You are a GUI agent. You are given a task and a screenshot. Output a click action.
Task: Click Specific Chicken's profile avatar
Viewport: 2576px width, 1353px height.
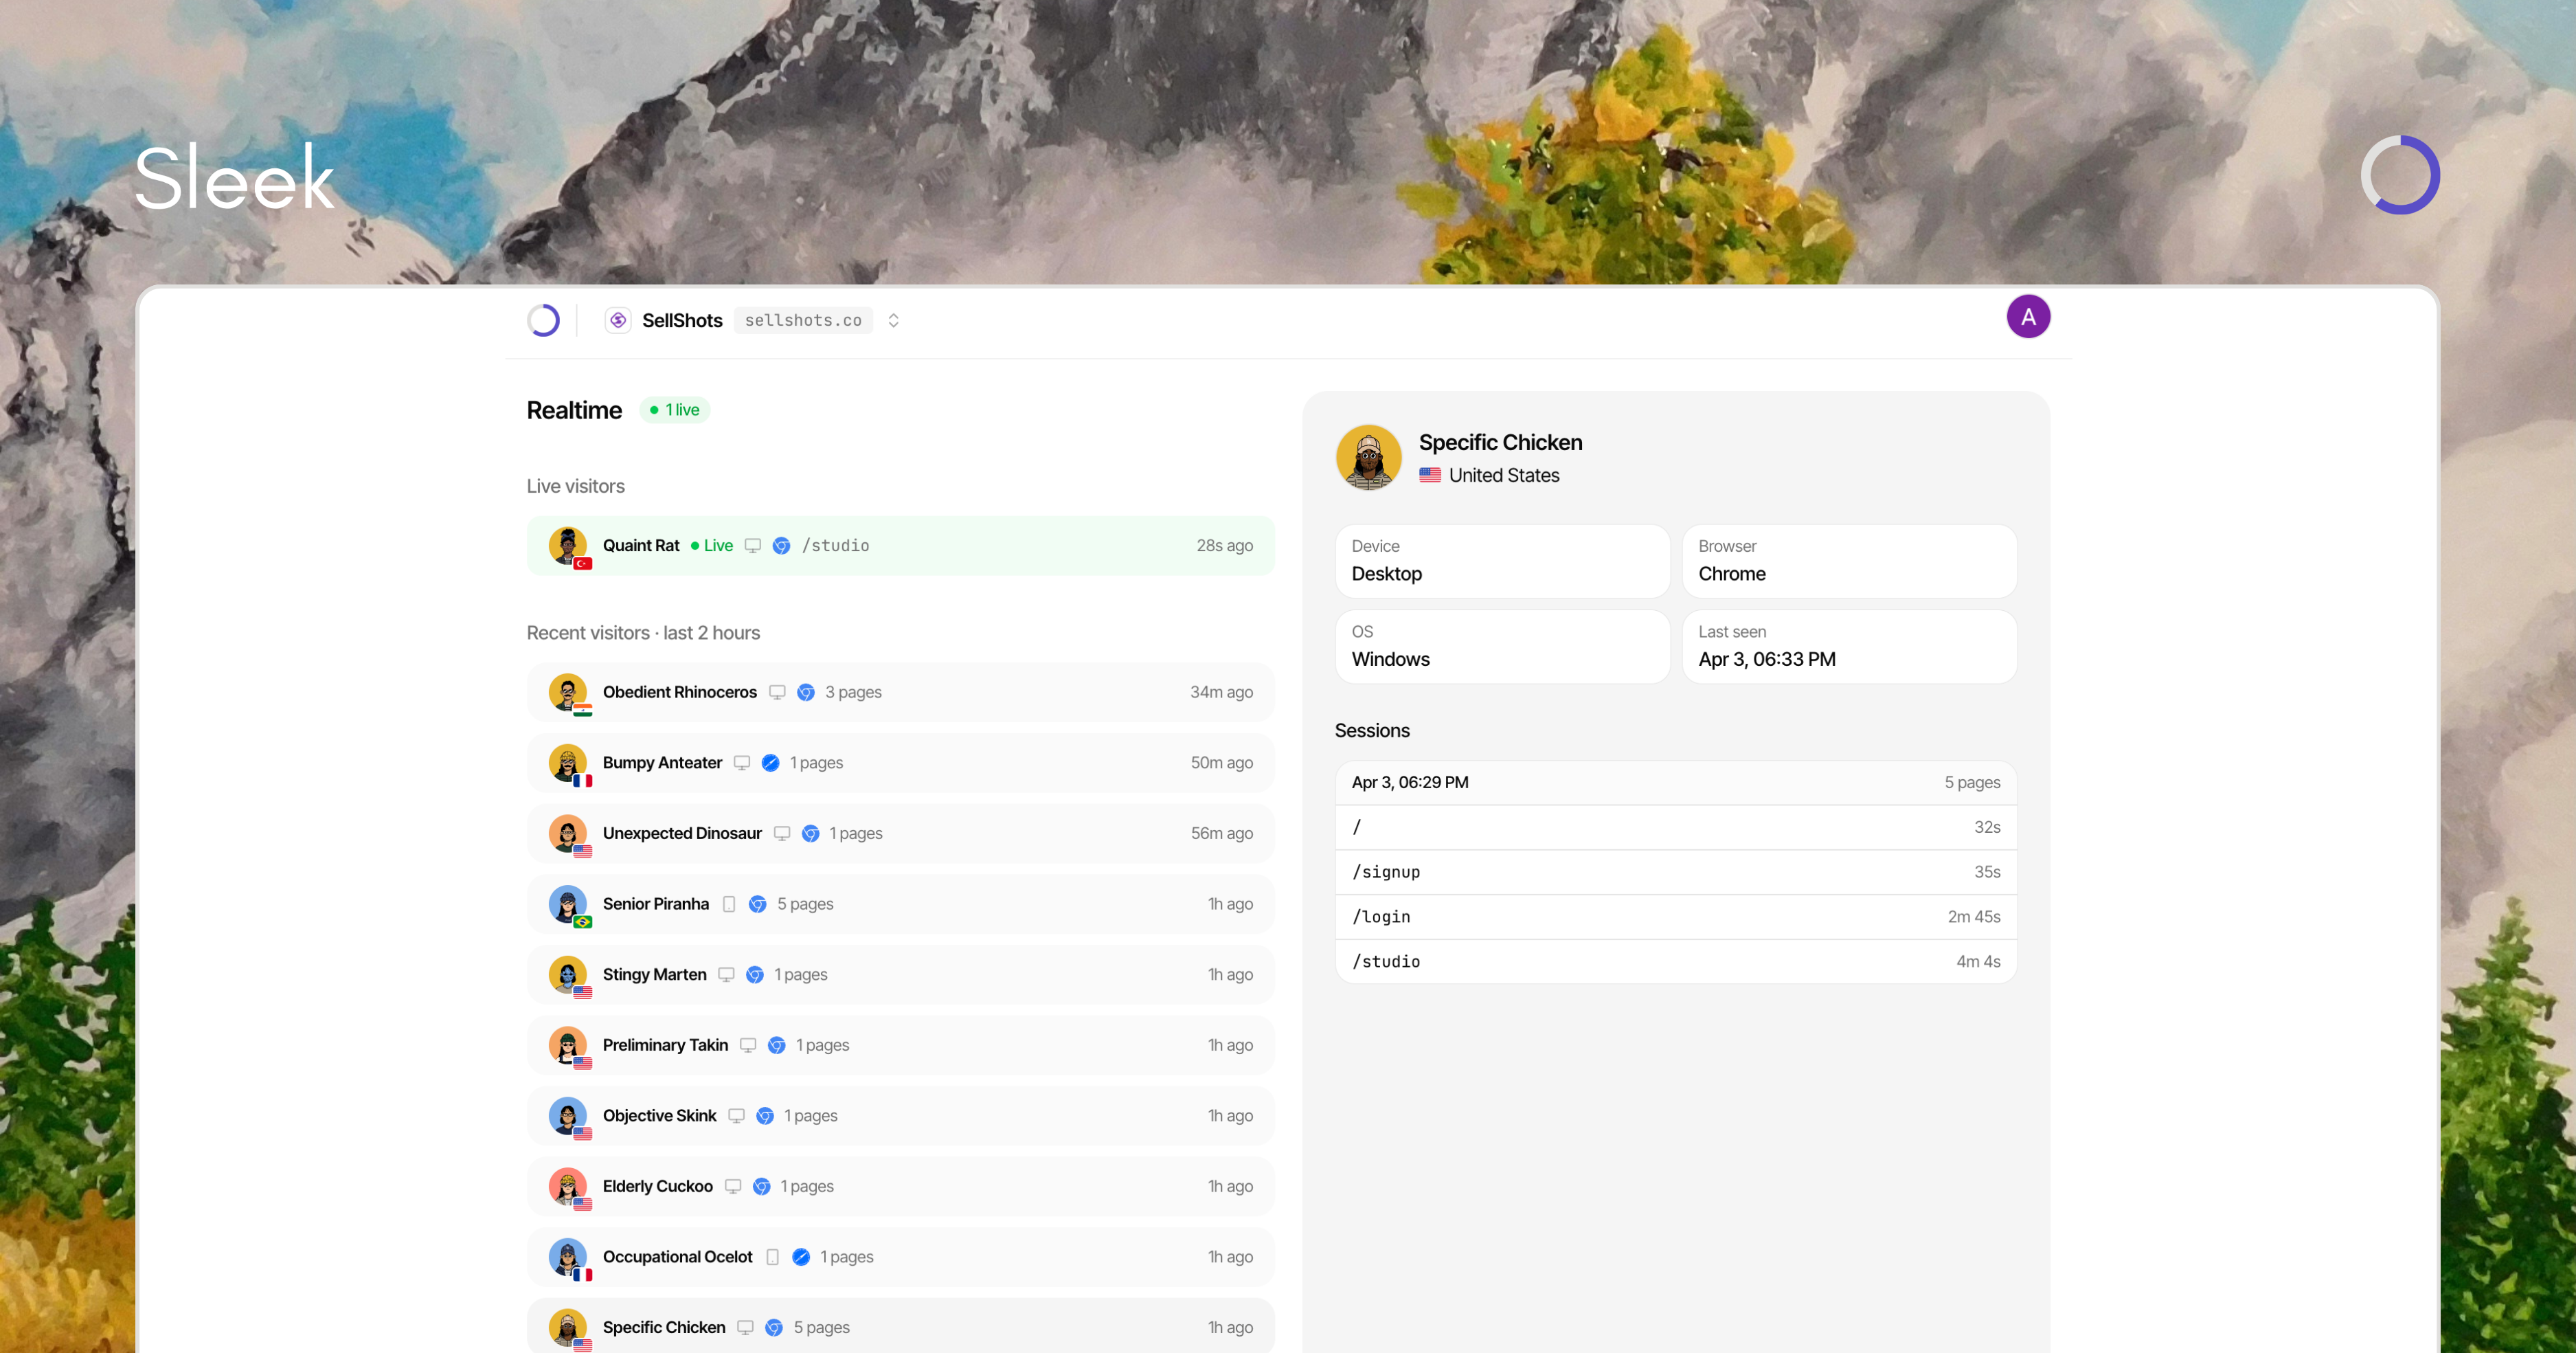pyautogui.click(x=1368, y=457)
